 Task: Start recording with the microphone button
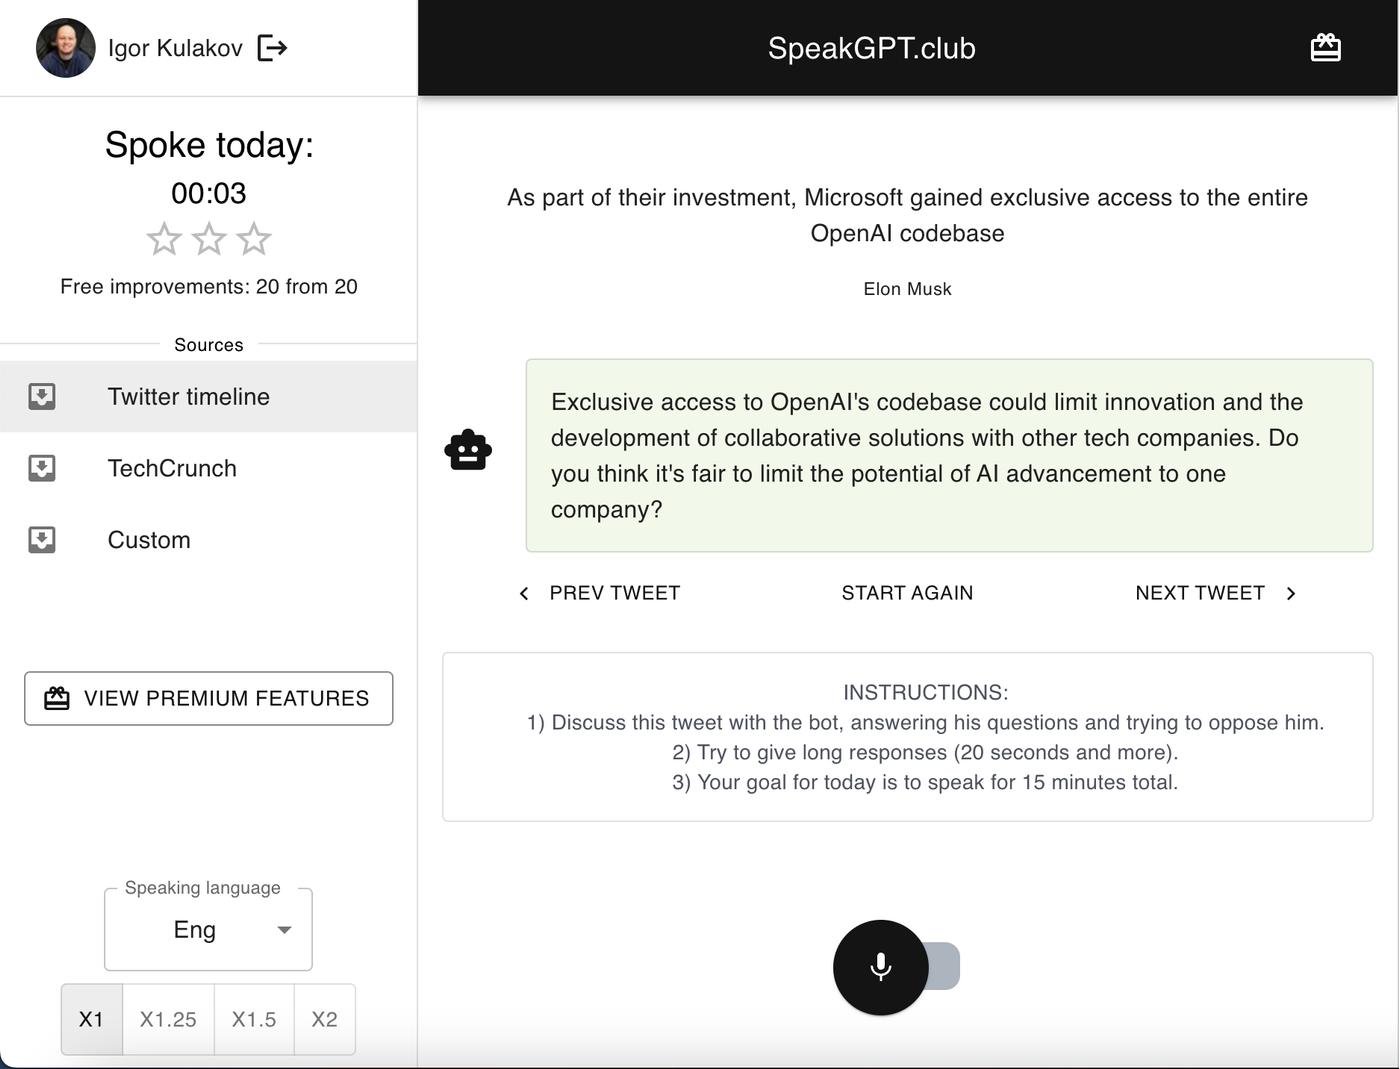click(x=880, y=967)
